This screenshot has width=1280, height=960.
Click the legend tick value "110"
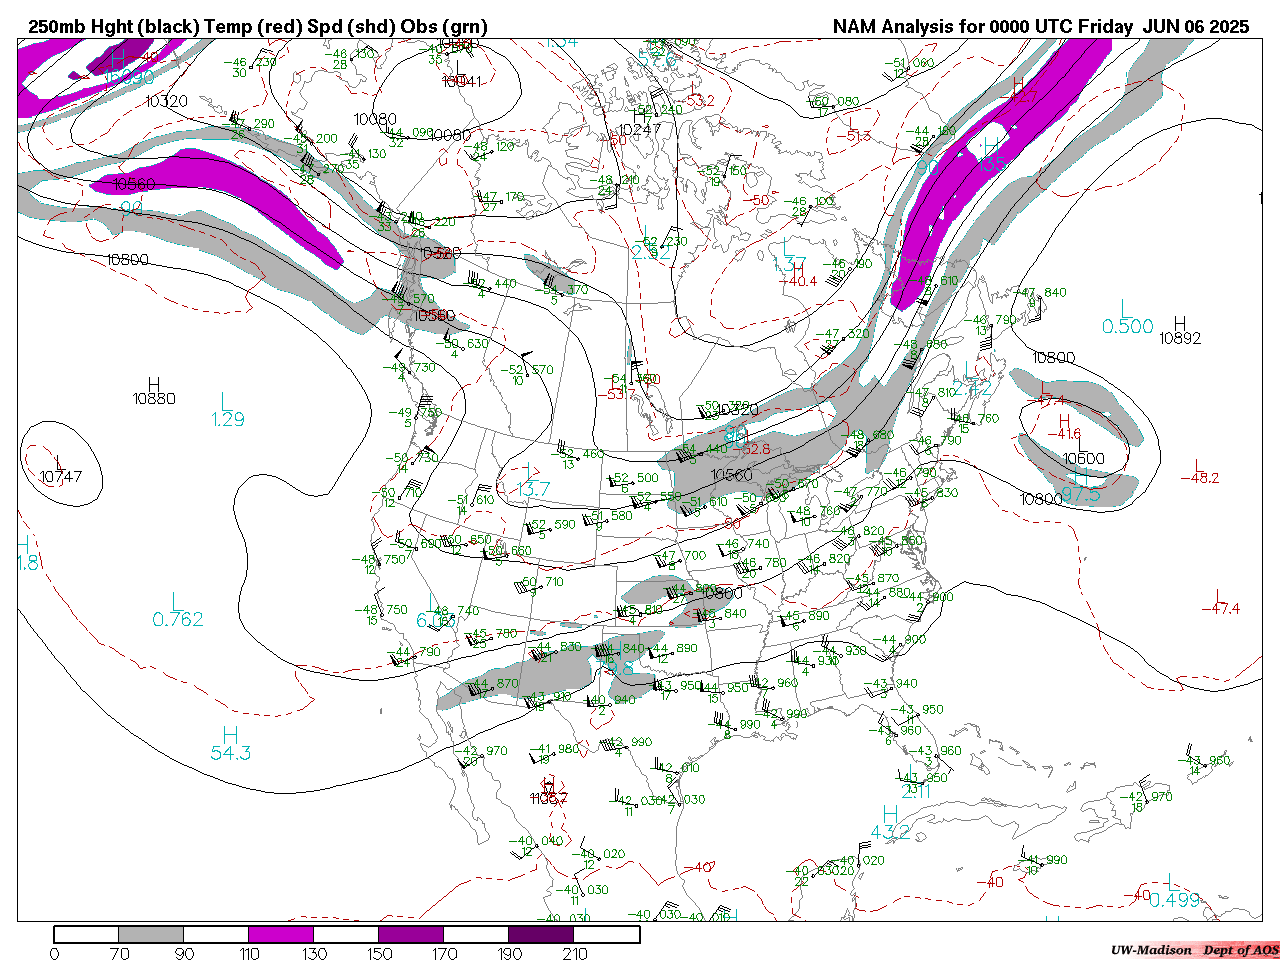249,953
